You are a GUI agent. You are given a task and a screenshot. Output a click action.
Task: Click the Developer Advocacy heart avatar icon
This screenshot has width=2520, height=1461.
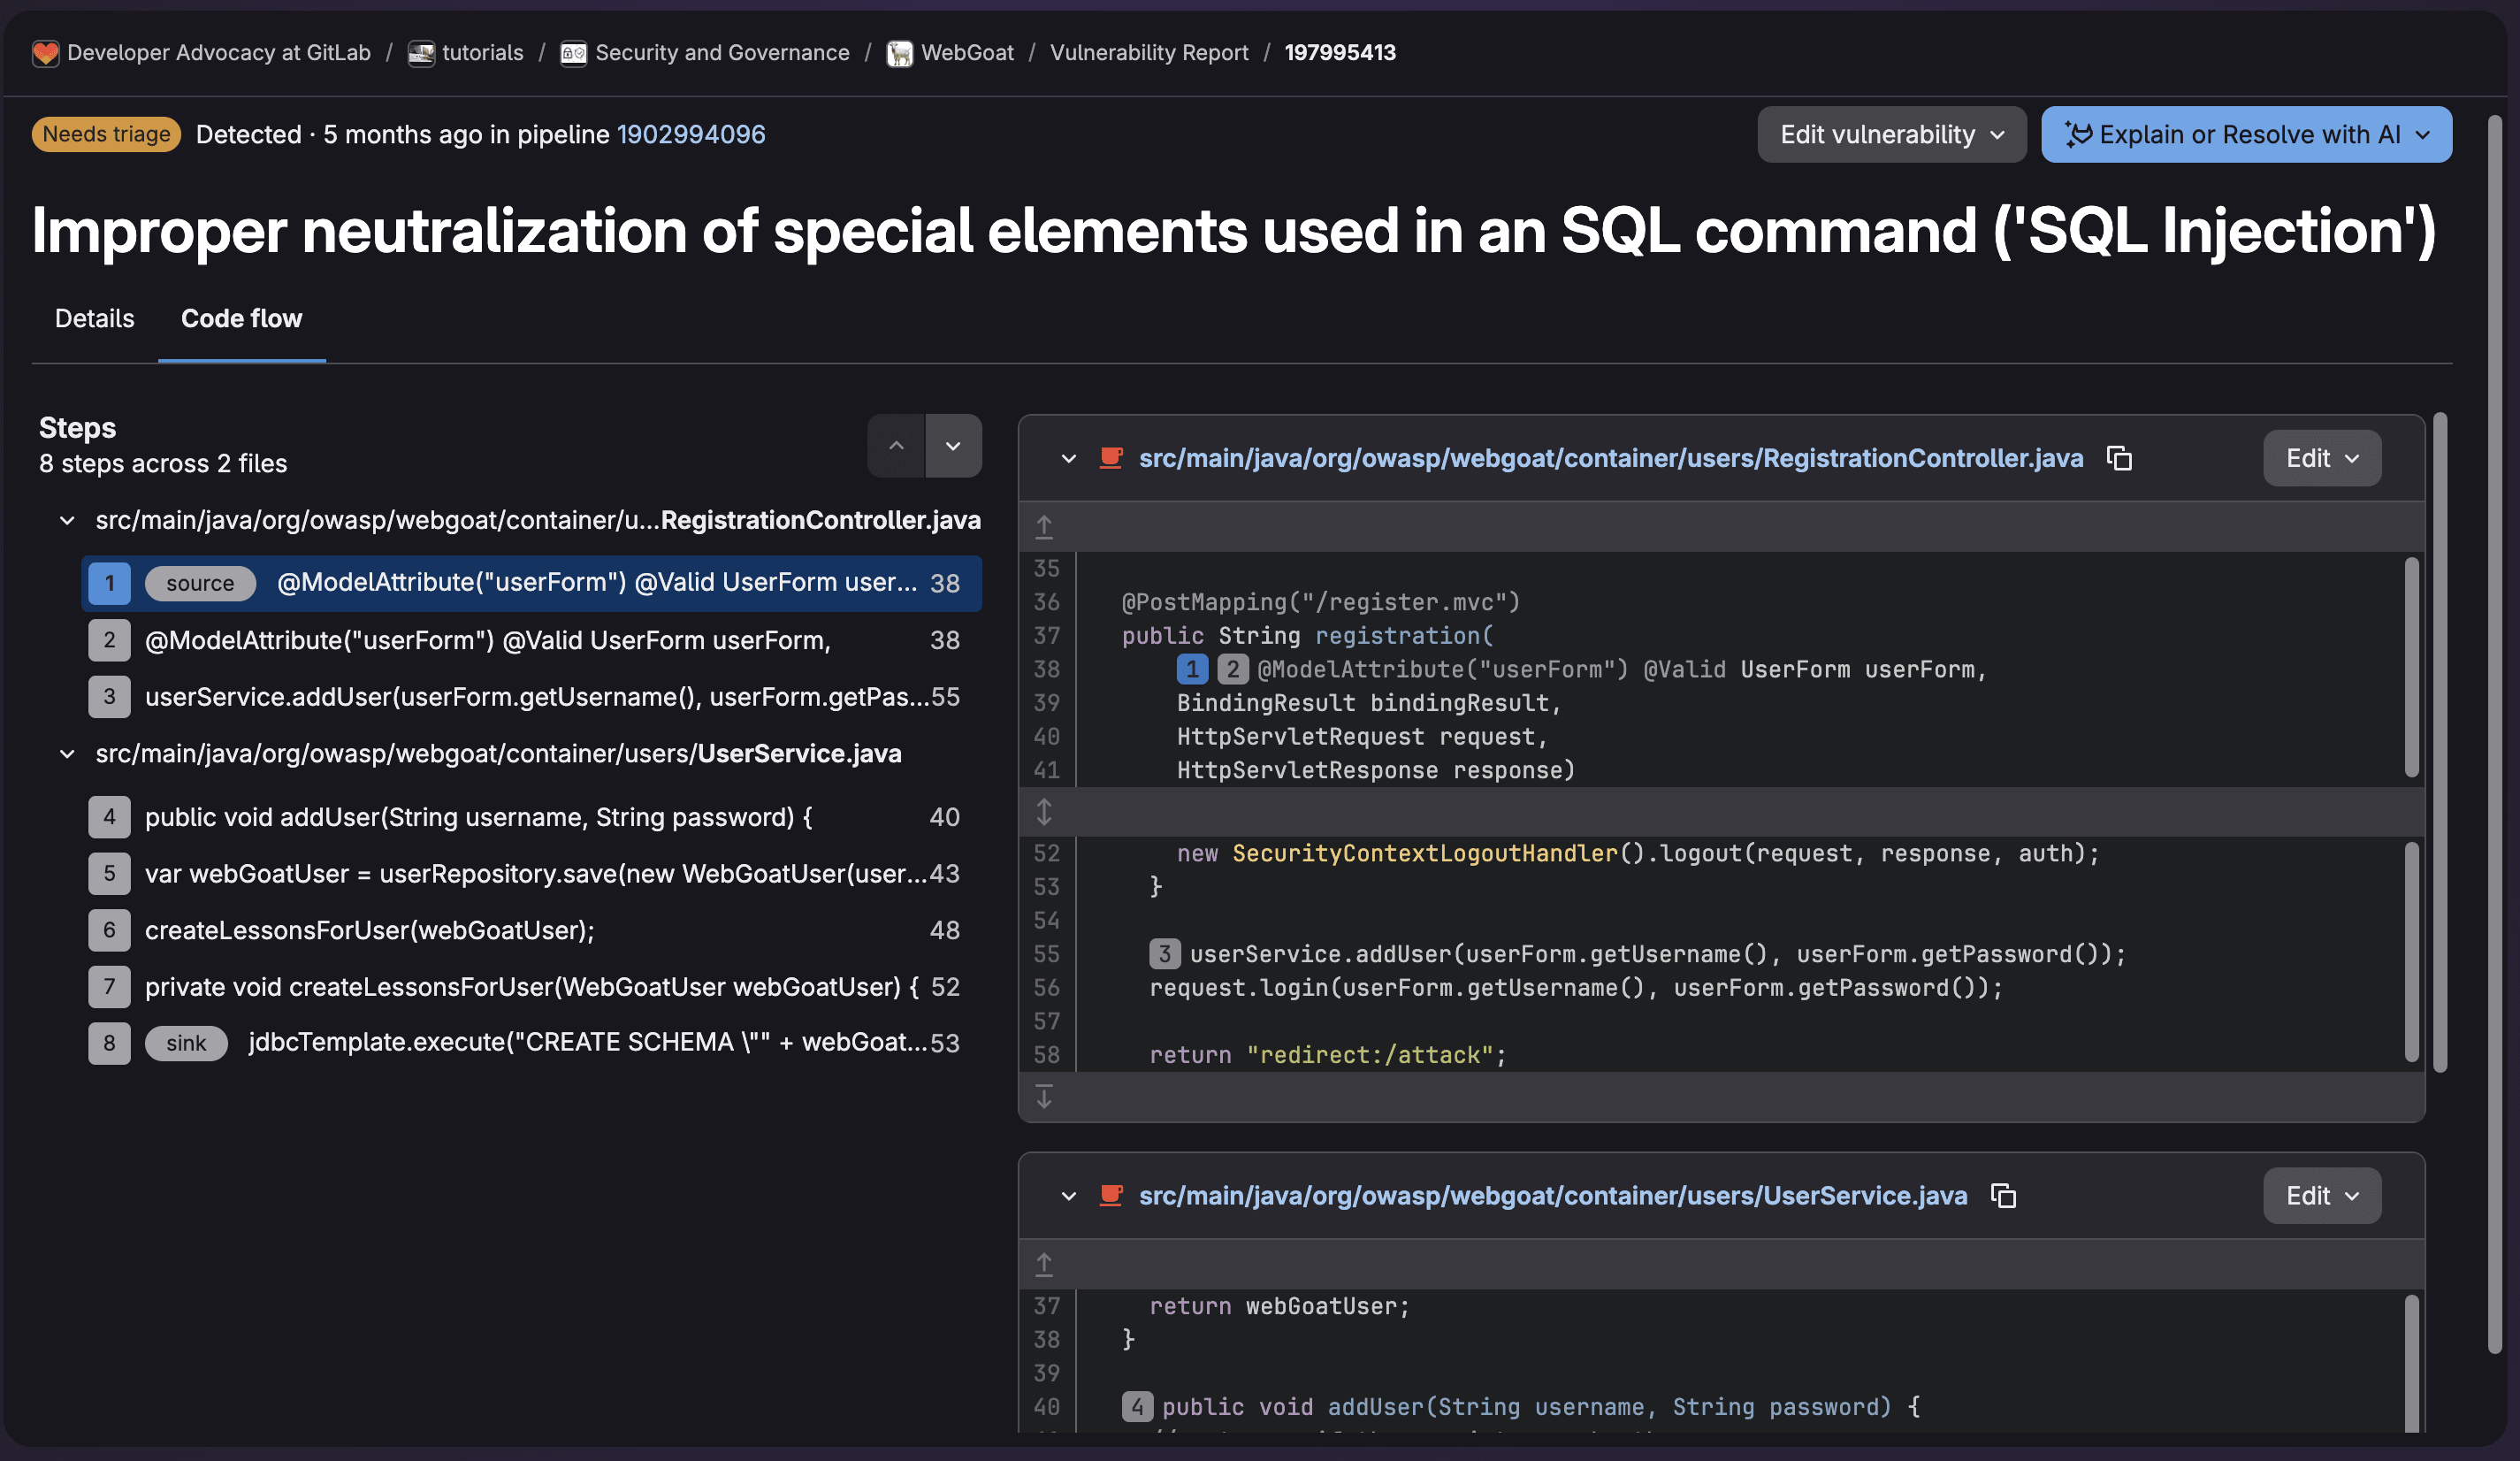(x=46, y=52)
